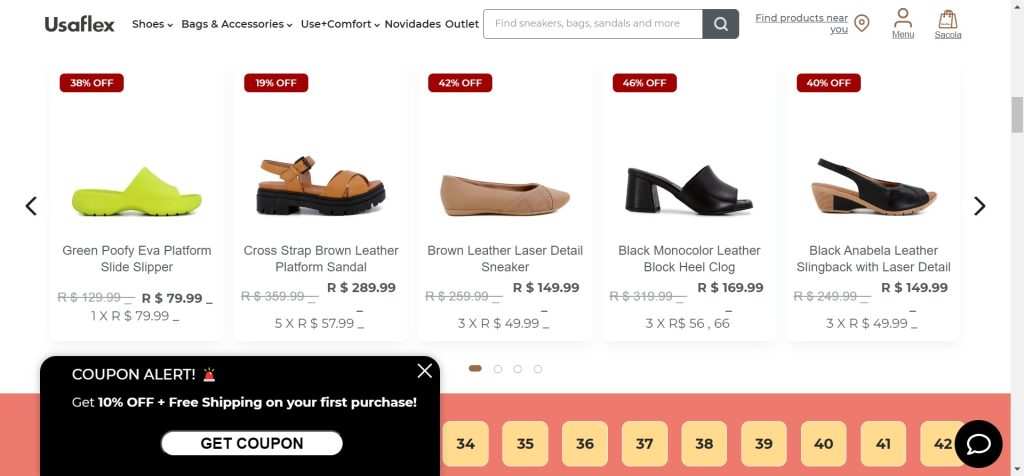Go to previous products with left arrow
1024x476 pixels.
click(x=31, y=206)
